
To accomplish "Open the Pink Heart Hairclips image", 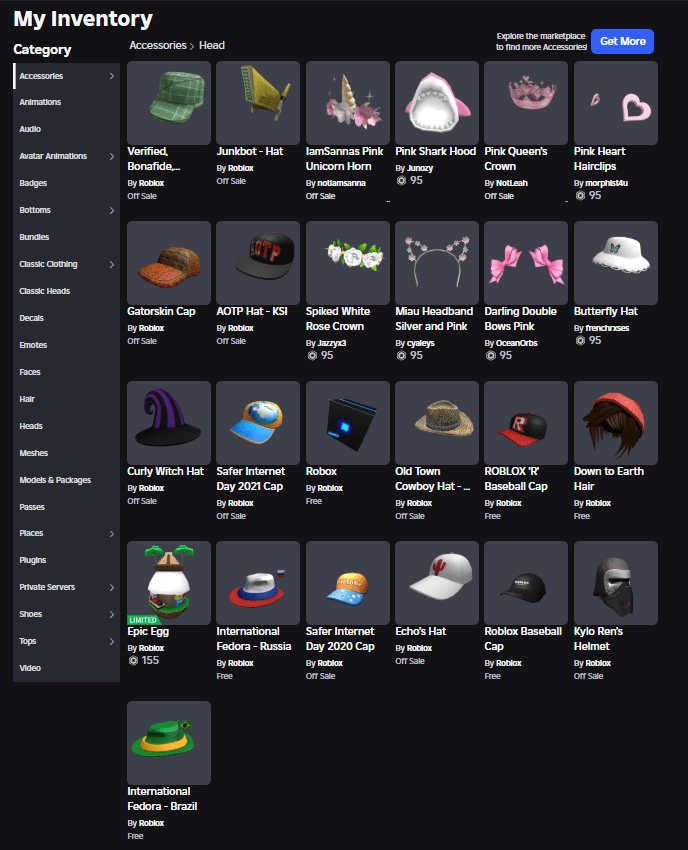I will coord(616,102).
